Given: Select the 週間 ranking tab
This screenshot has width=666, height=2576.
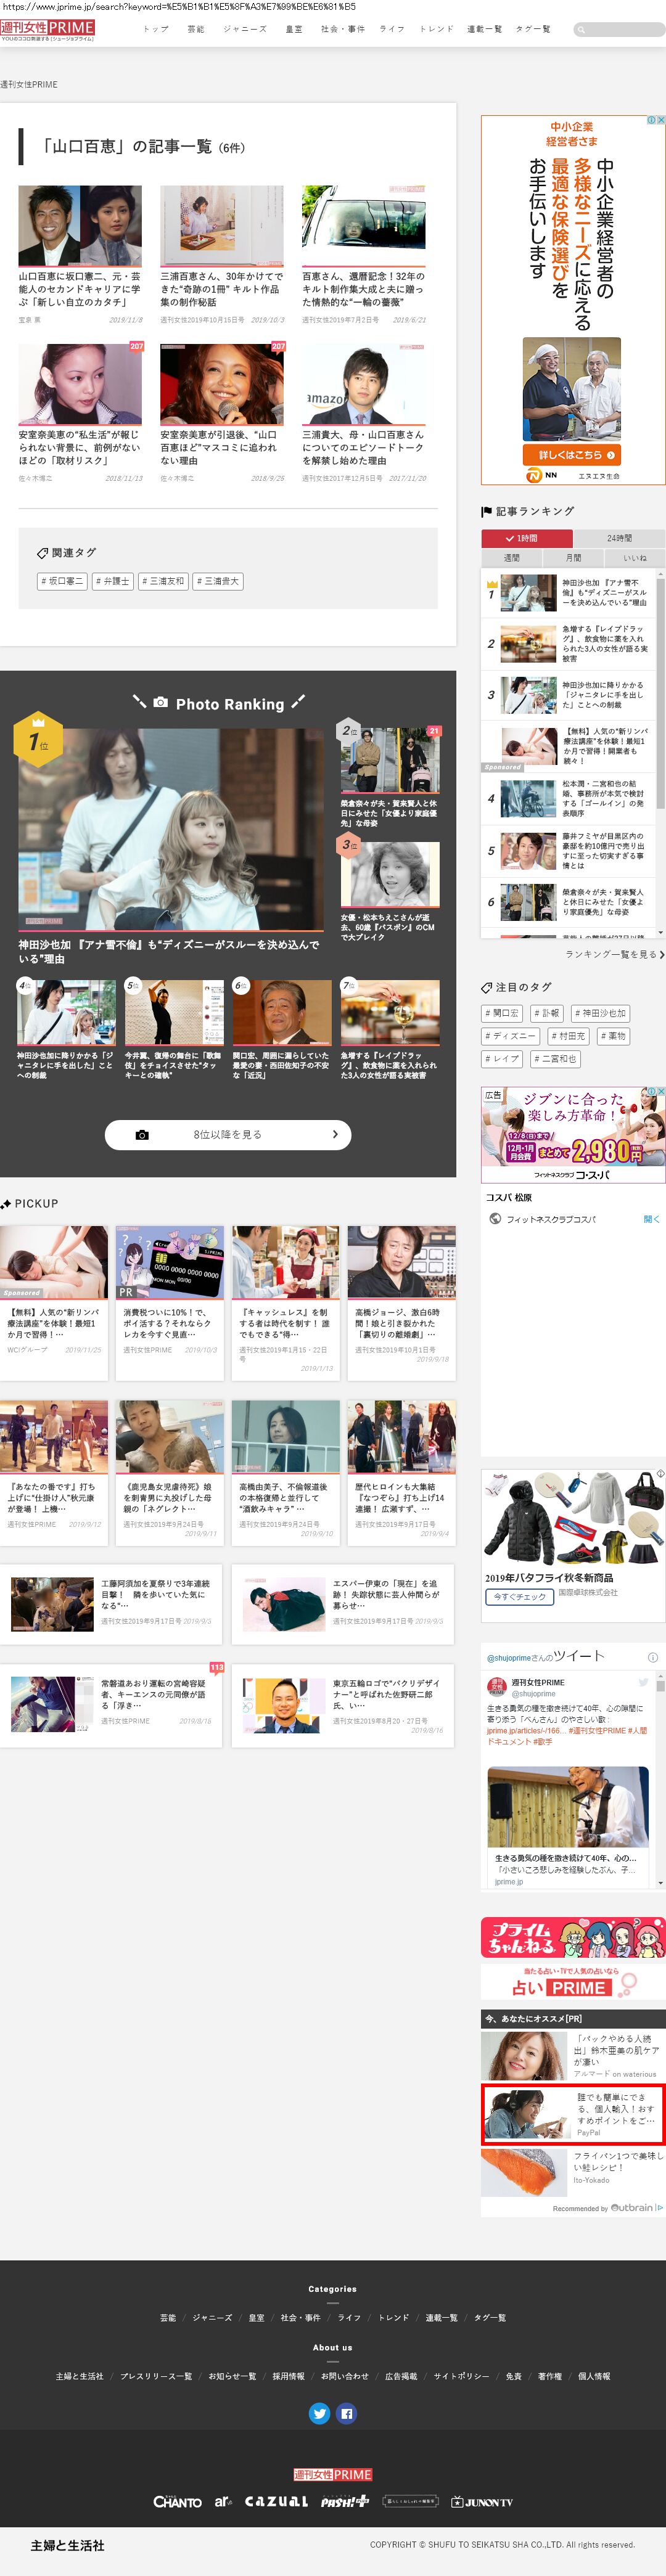Looking at the screenshot, I should tap(511, 558).
